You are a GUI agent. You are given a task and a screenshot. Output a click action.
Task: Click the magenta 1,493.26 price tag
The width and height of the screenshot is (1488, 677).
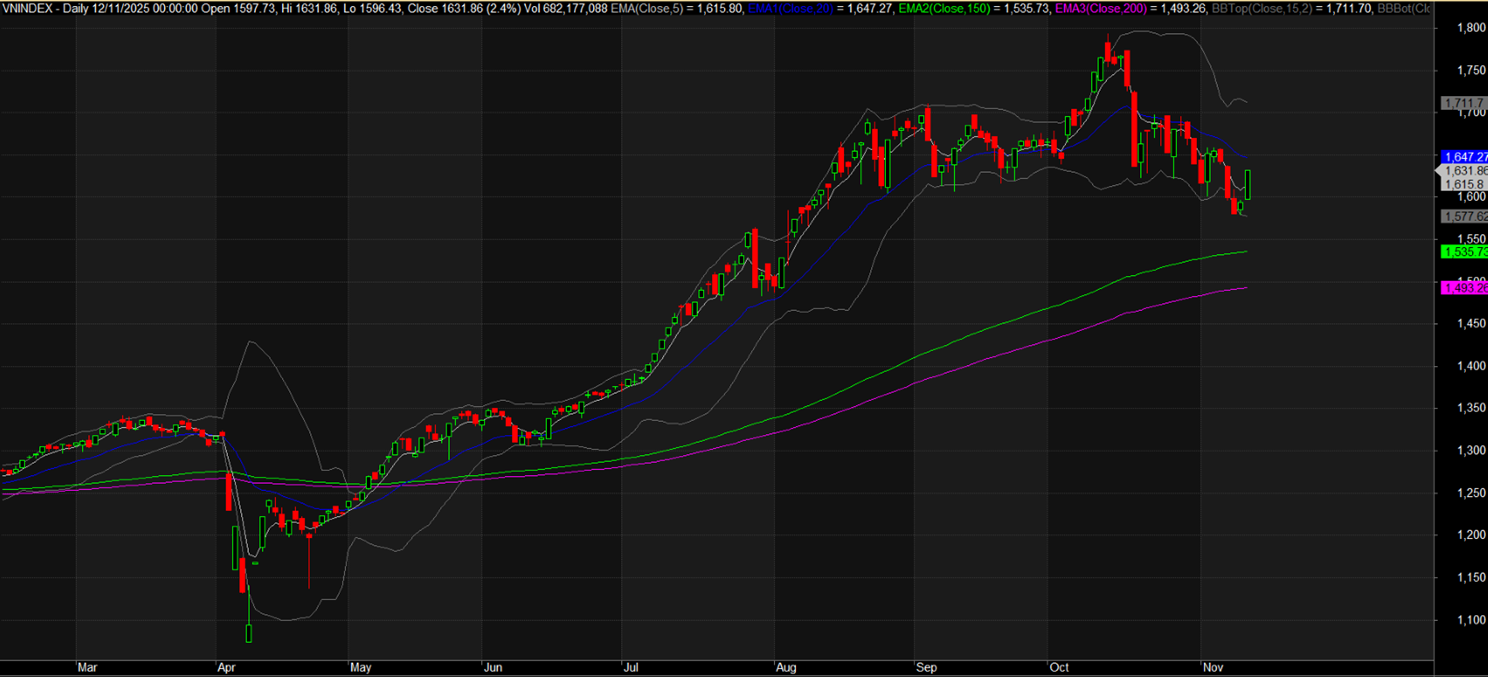pos(1464,288)
